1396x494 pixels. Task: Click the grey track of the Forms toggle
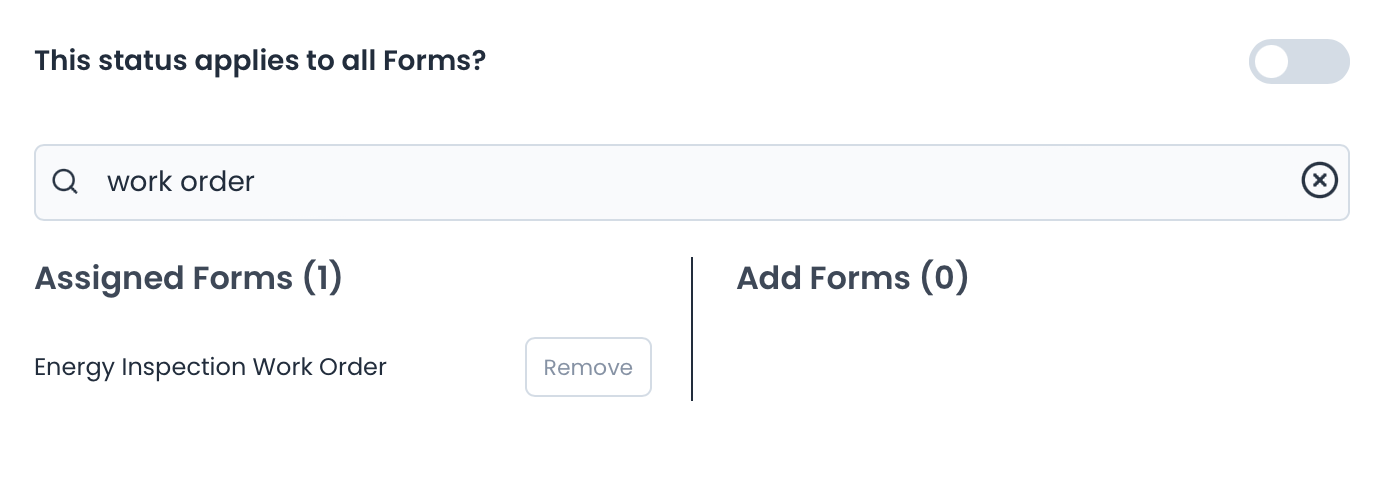click(1325, 62)
